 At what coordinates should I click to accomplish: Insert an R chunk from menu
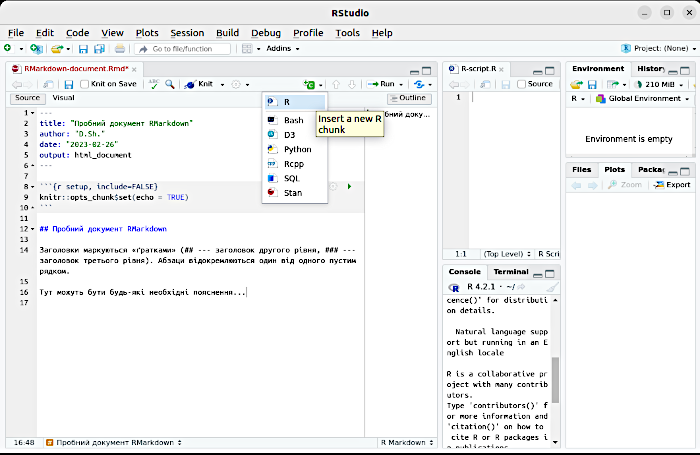[x=295, y=102]
